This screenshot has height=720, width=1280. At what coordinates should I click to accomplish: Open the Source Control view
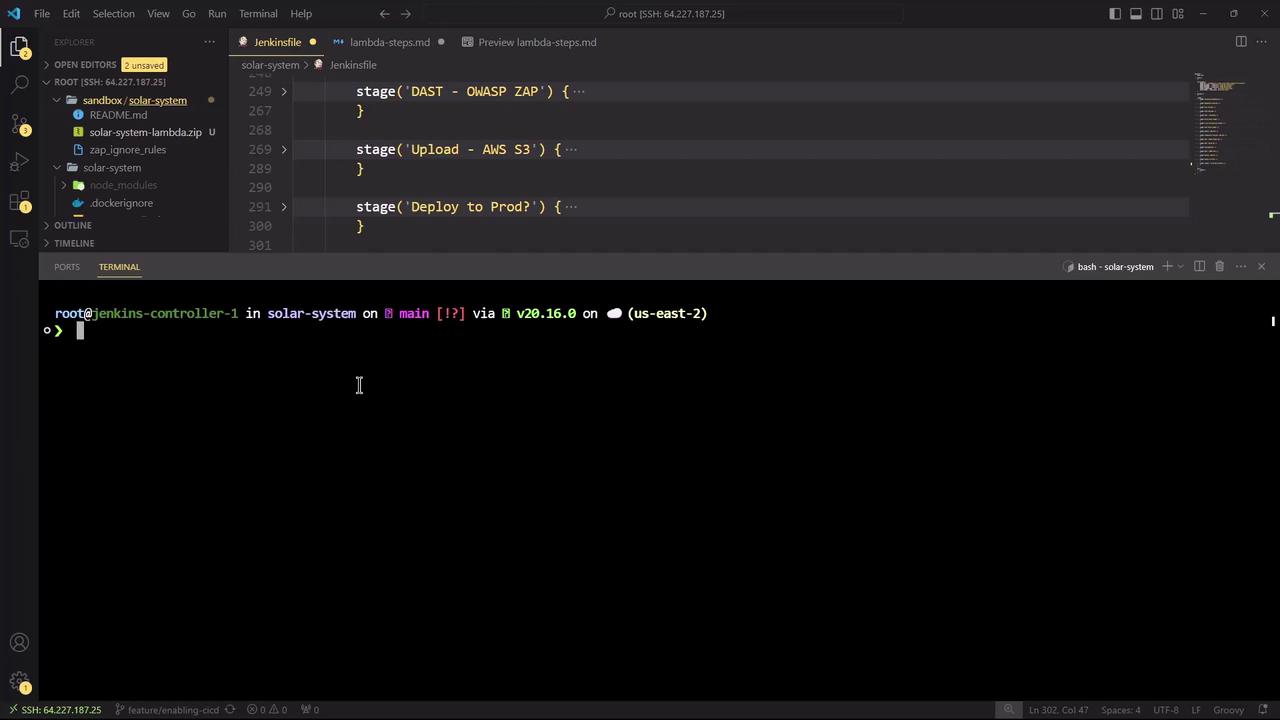point(19,125)
